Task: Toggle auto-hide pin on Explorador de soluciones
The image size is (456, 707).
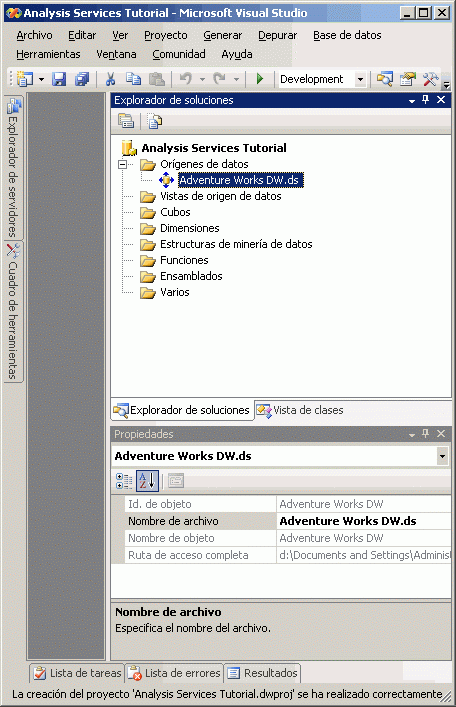Action: [425, 100]
